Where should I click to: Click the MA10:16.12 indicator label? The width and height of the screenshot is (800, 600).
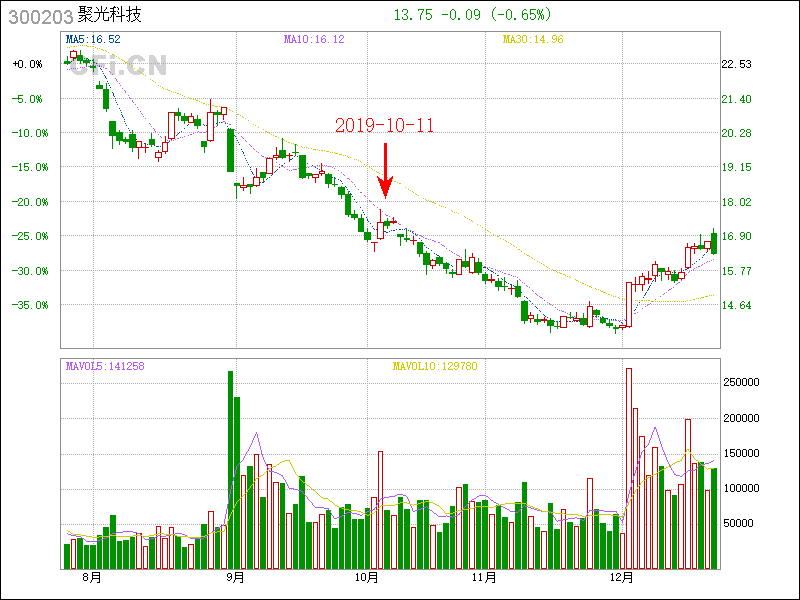coord(314,39)
